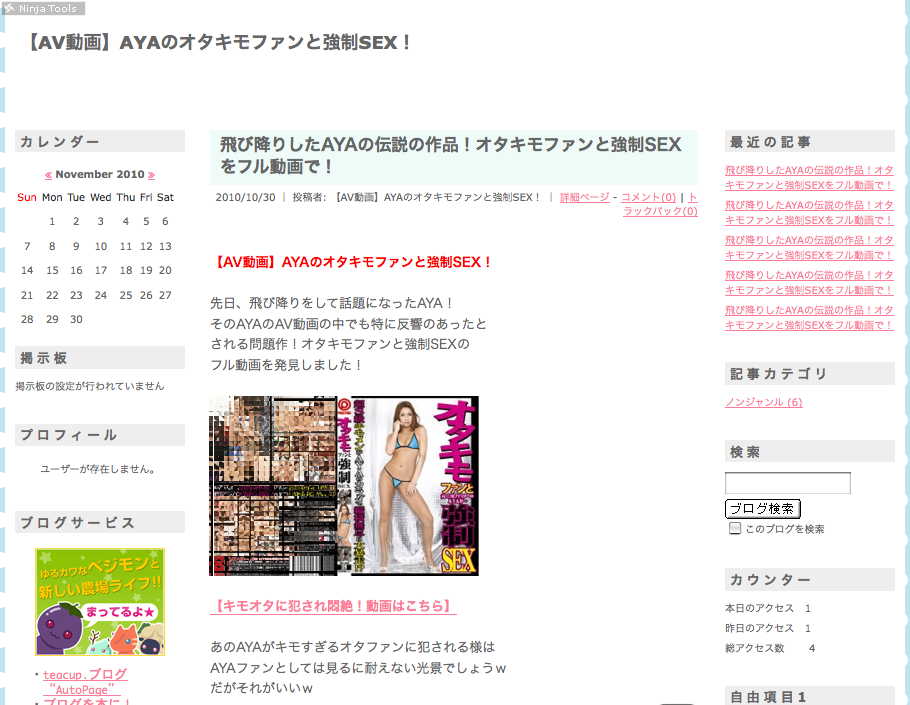
Task: Click the 掲示板の設定が行われていません message
Action: (x=90, y=386)
